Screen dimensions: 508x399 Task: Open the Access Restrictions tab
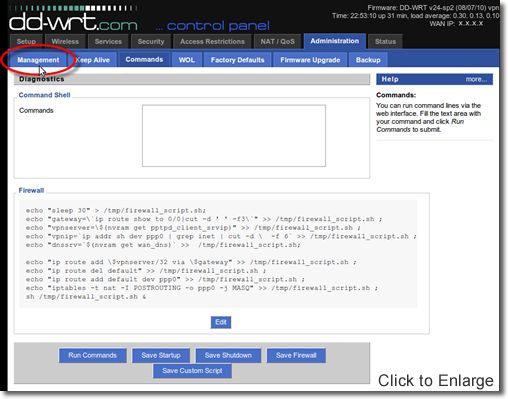pos(212,41)
